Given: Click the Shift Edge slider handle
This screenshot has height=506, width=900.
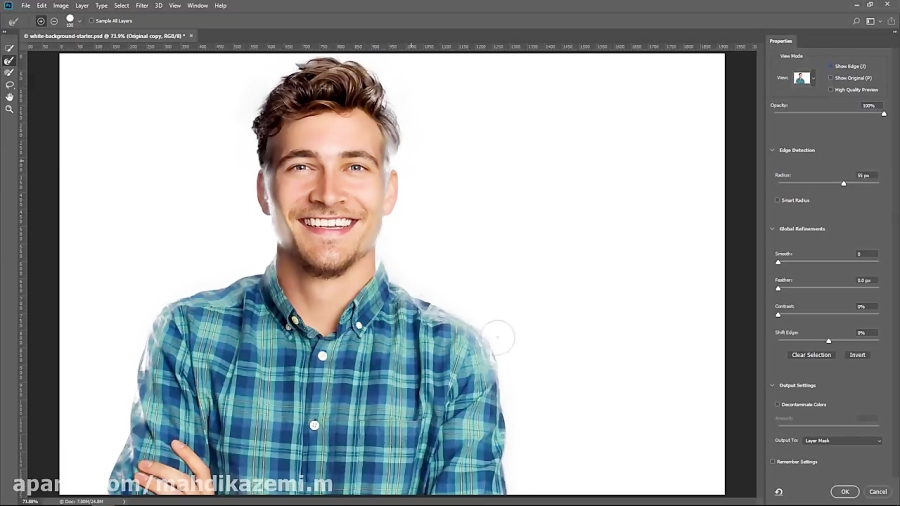Looking at the screenshot, I should point(829,341).
